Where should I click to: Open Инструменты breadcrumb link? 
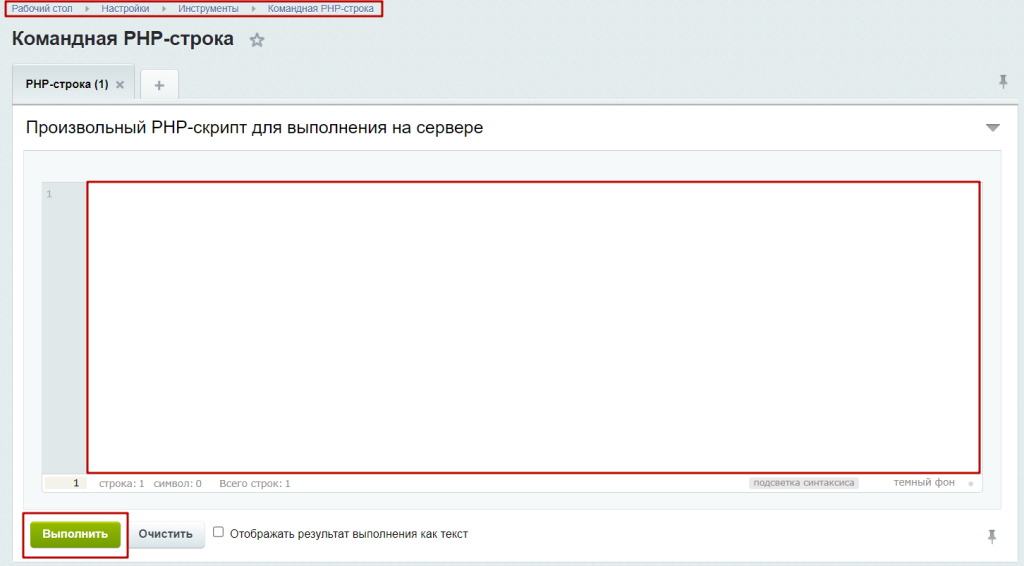208,9
